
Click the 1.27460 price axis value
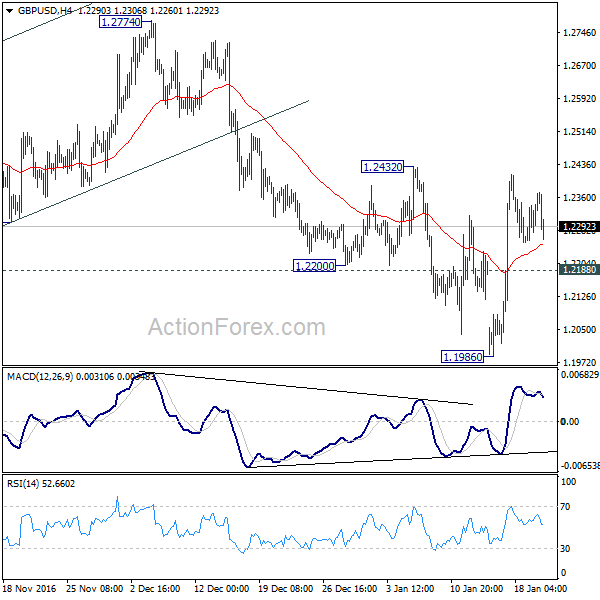pos(579,33)
